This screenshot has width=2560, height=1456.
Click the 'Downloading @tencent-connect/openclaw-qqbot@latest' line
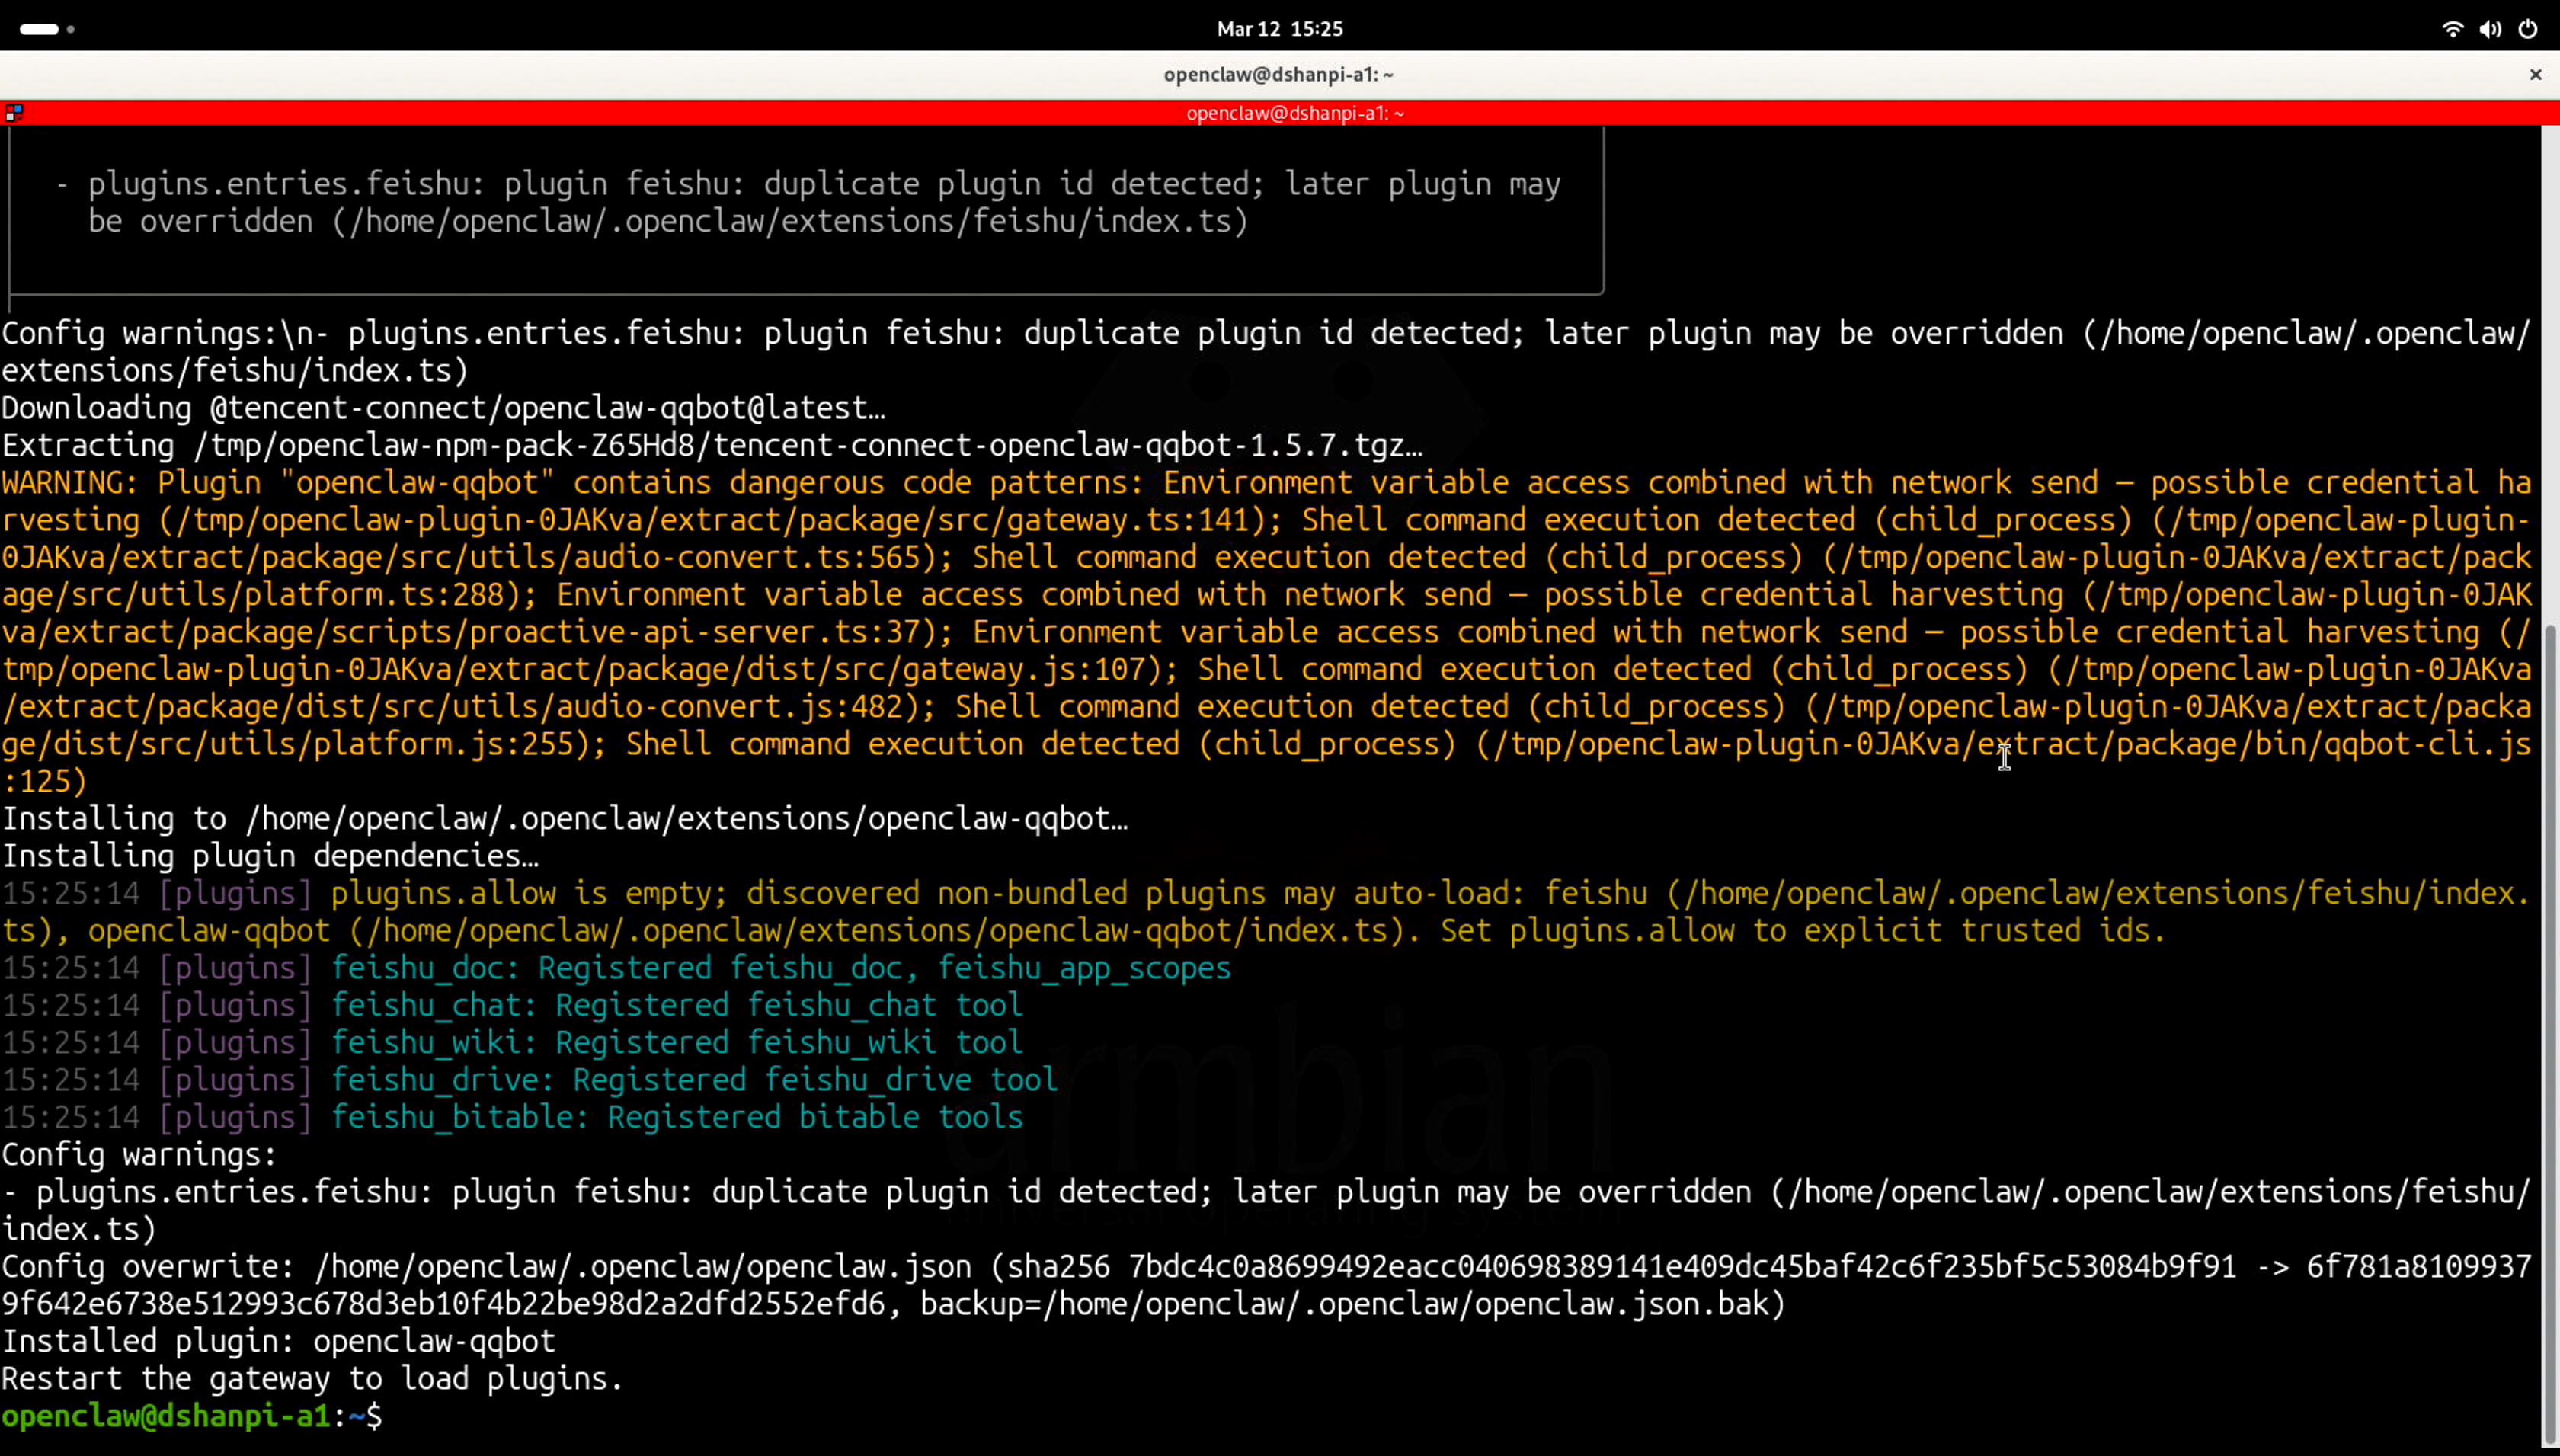443,408
